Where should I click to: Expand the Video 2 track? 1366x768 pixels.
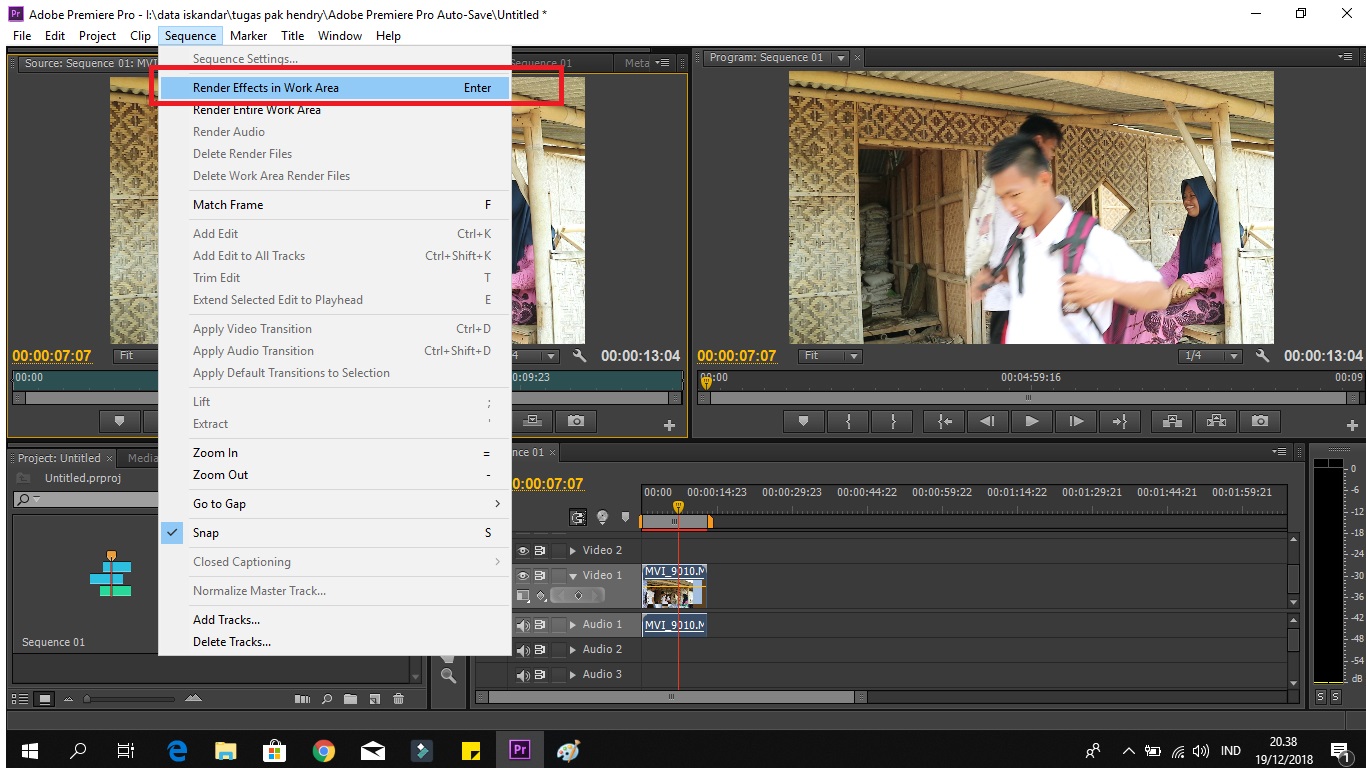click(573, 550)
